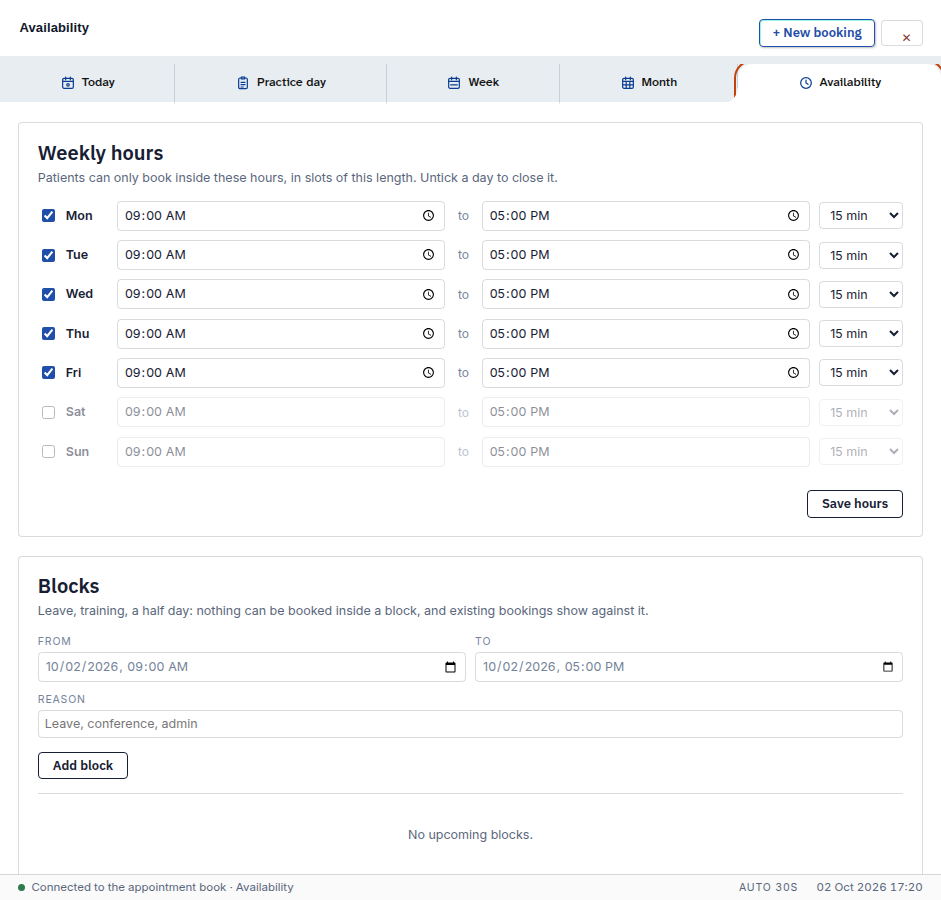The width and height of the screenshot is (941, 900).
Task: Open time picker clock for Thu end time
Action: tap(793, 334)
